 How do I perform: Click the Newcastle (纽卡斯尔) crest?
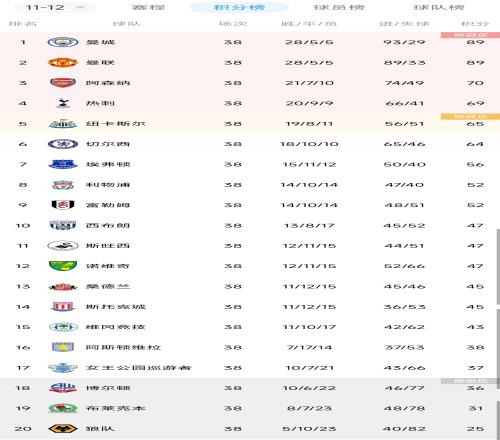pos(63,124)
